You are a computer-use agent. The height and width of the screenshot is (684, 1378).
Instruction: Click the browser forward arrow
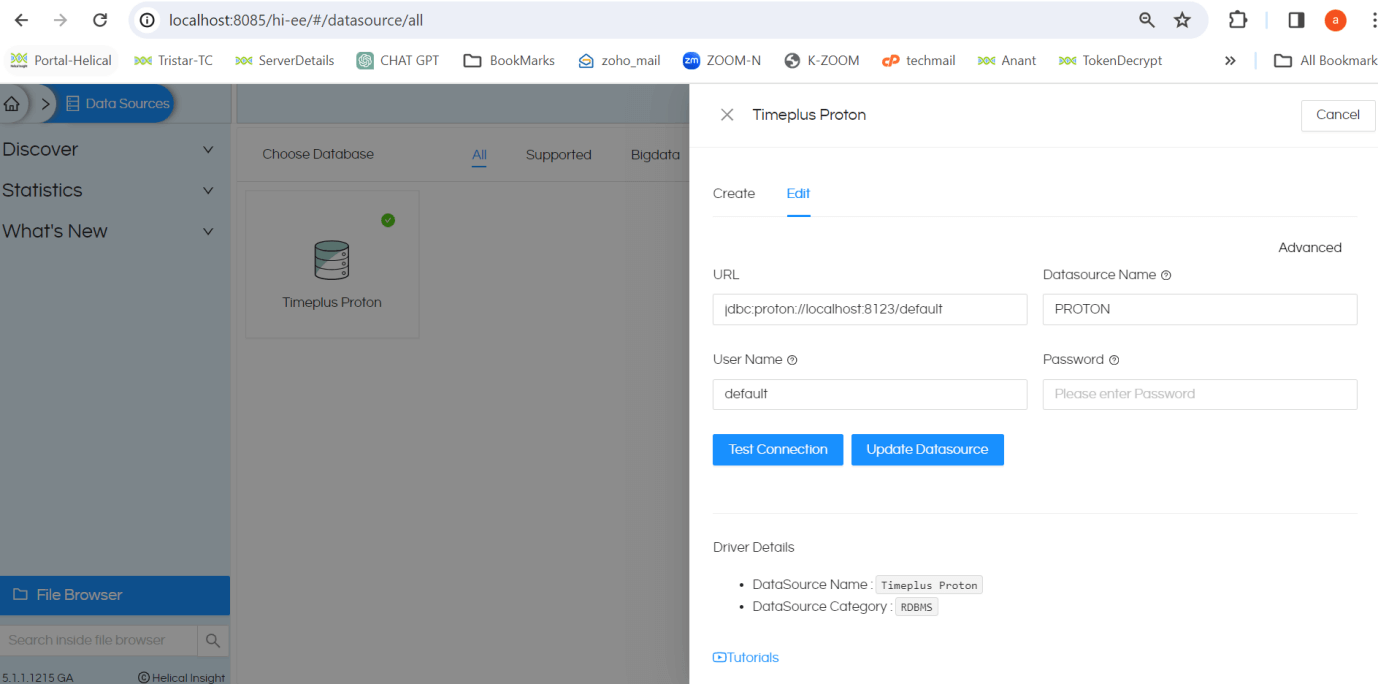coord(60,20)
